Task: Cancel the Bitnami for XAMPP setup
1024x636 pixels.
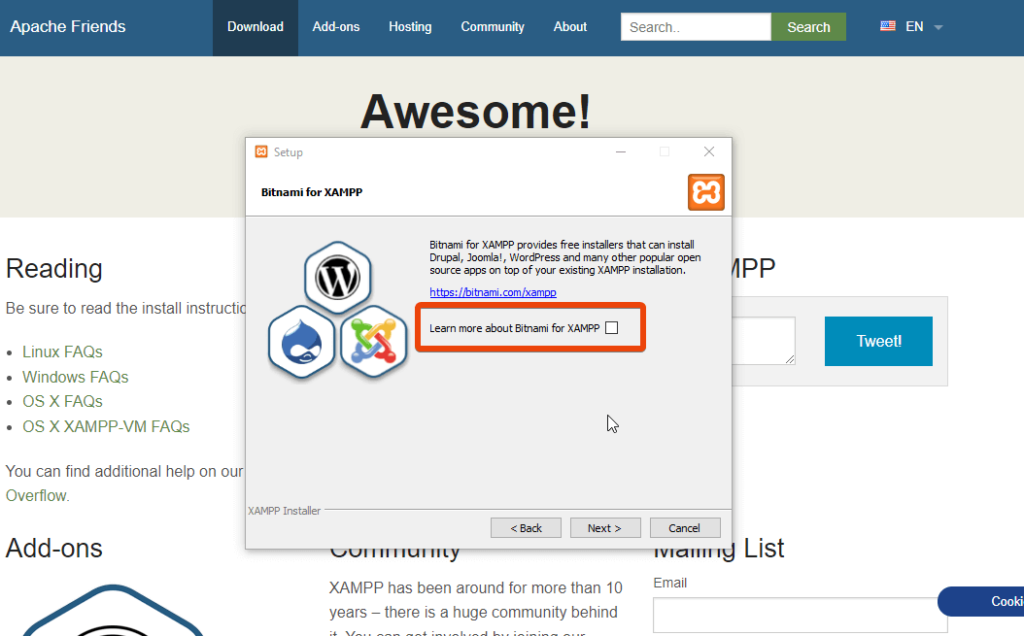Action: pos(685,527)
